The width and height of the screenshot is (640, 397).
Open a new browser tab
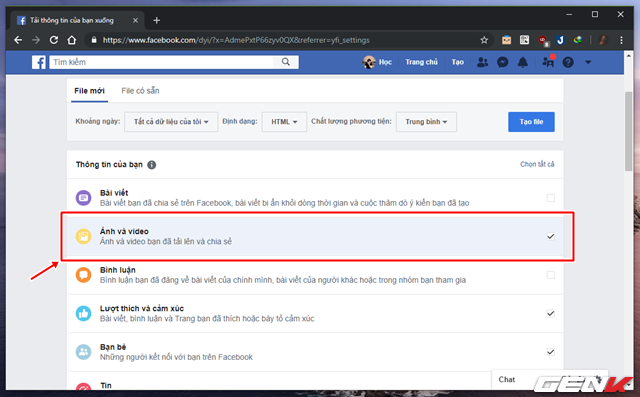click(x=157, y=20)
